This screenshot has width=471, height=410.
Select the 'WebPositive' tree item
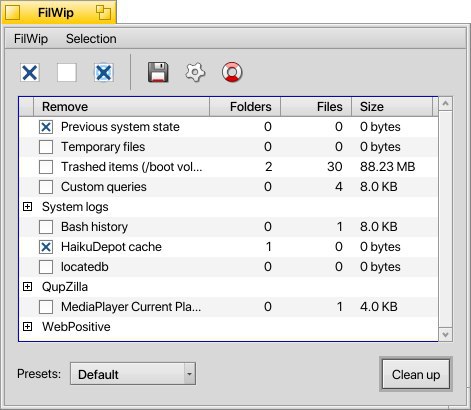pos(76,327)
